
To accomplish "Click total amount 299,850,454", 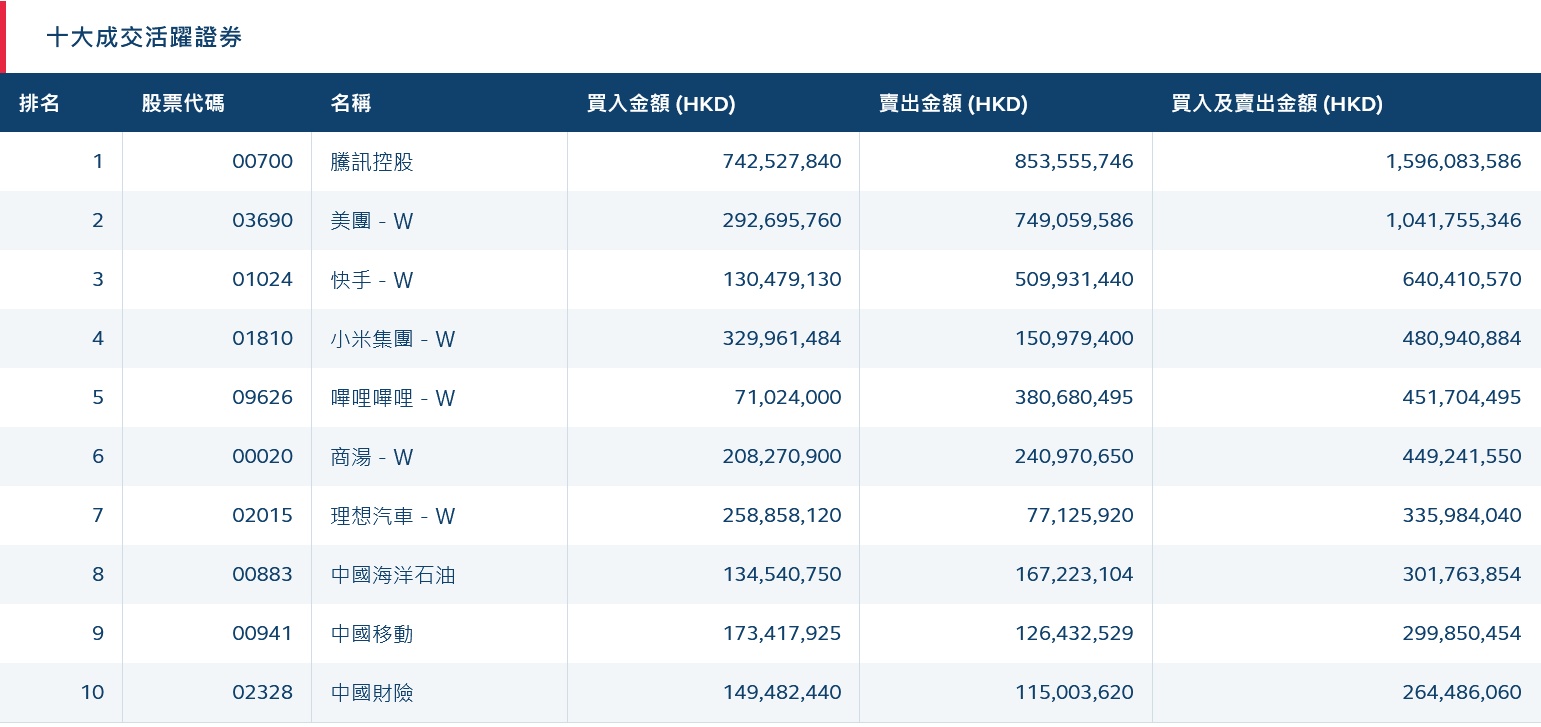I will click(1462, 634).
